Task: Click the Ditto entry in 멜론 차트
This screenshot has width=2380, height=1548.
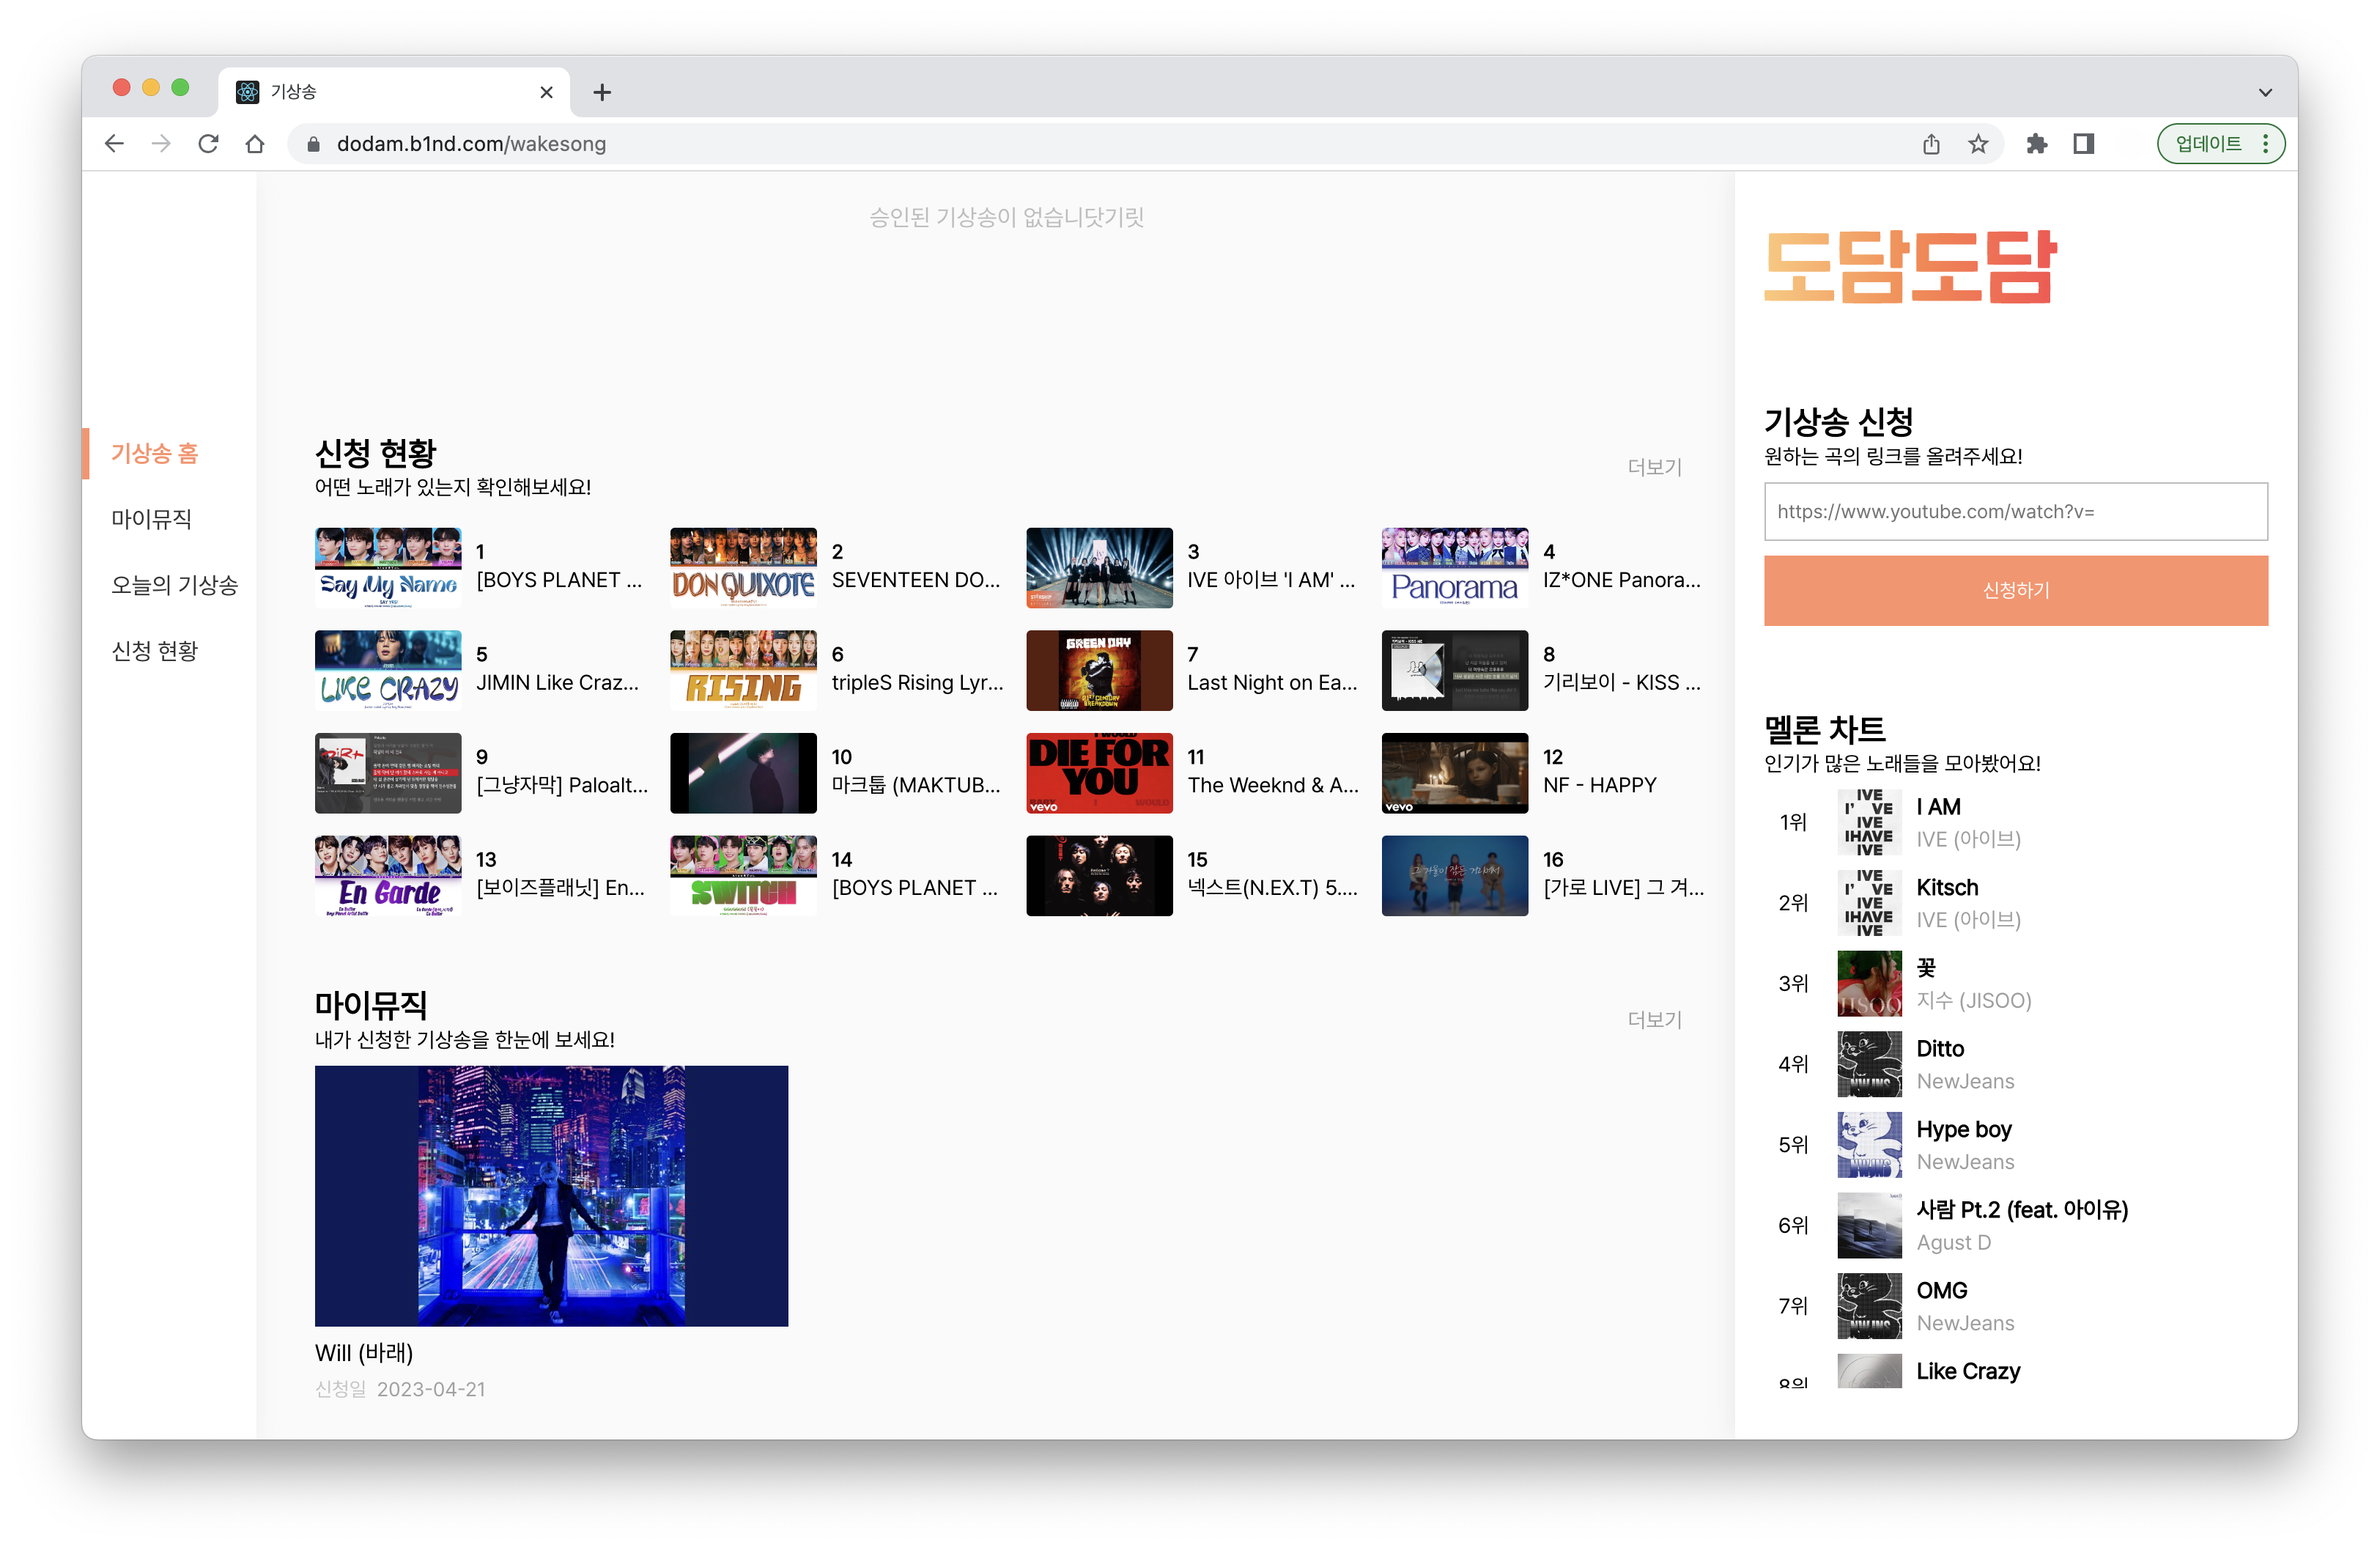Action: [1939, 1049]
